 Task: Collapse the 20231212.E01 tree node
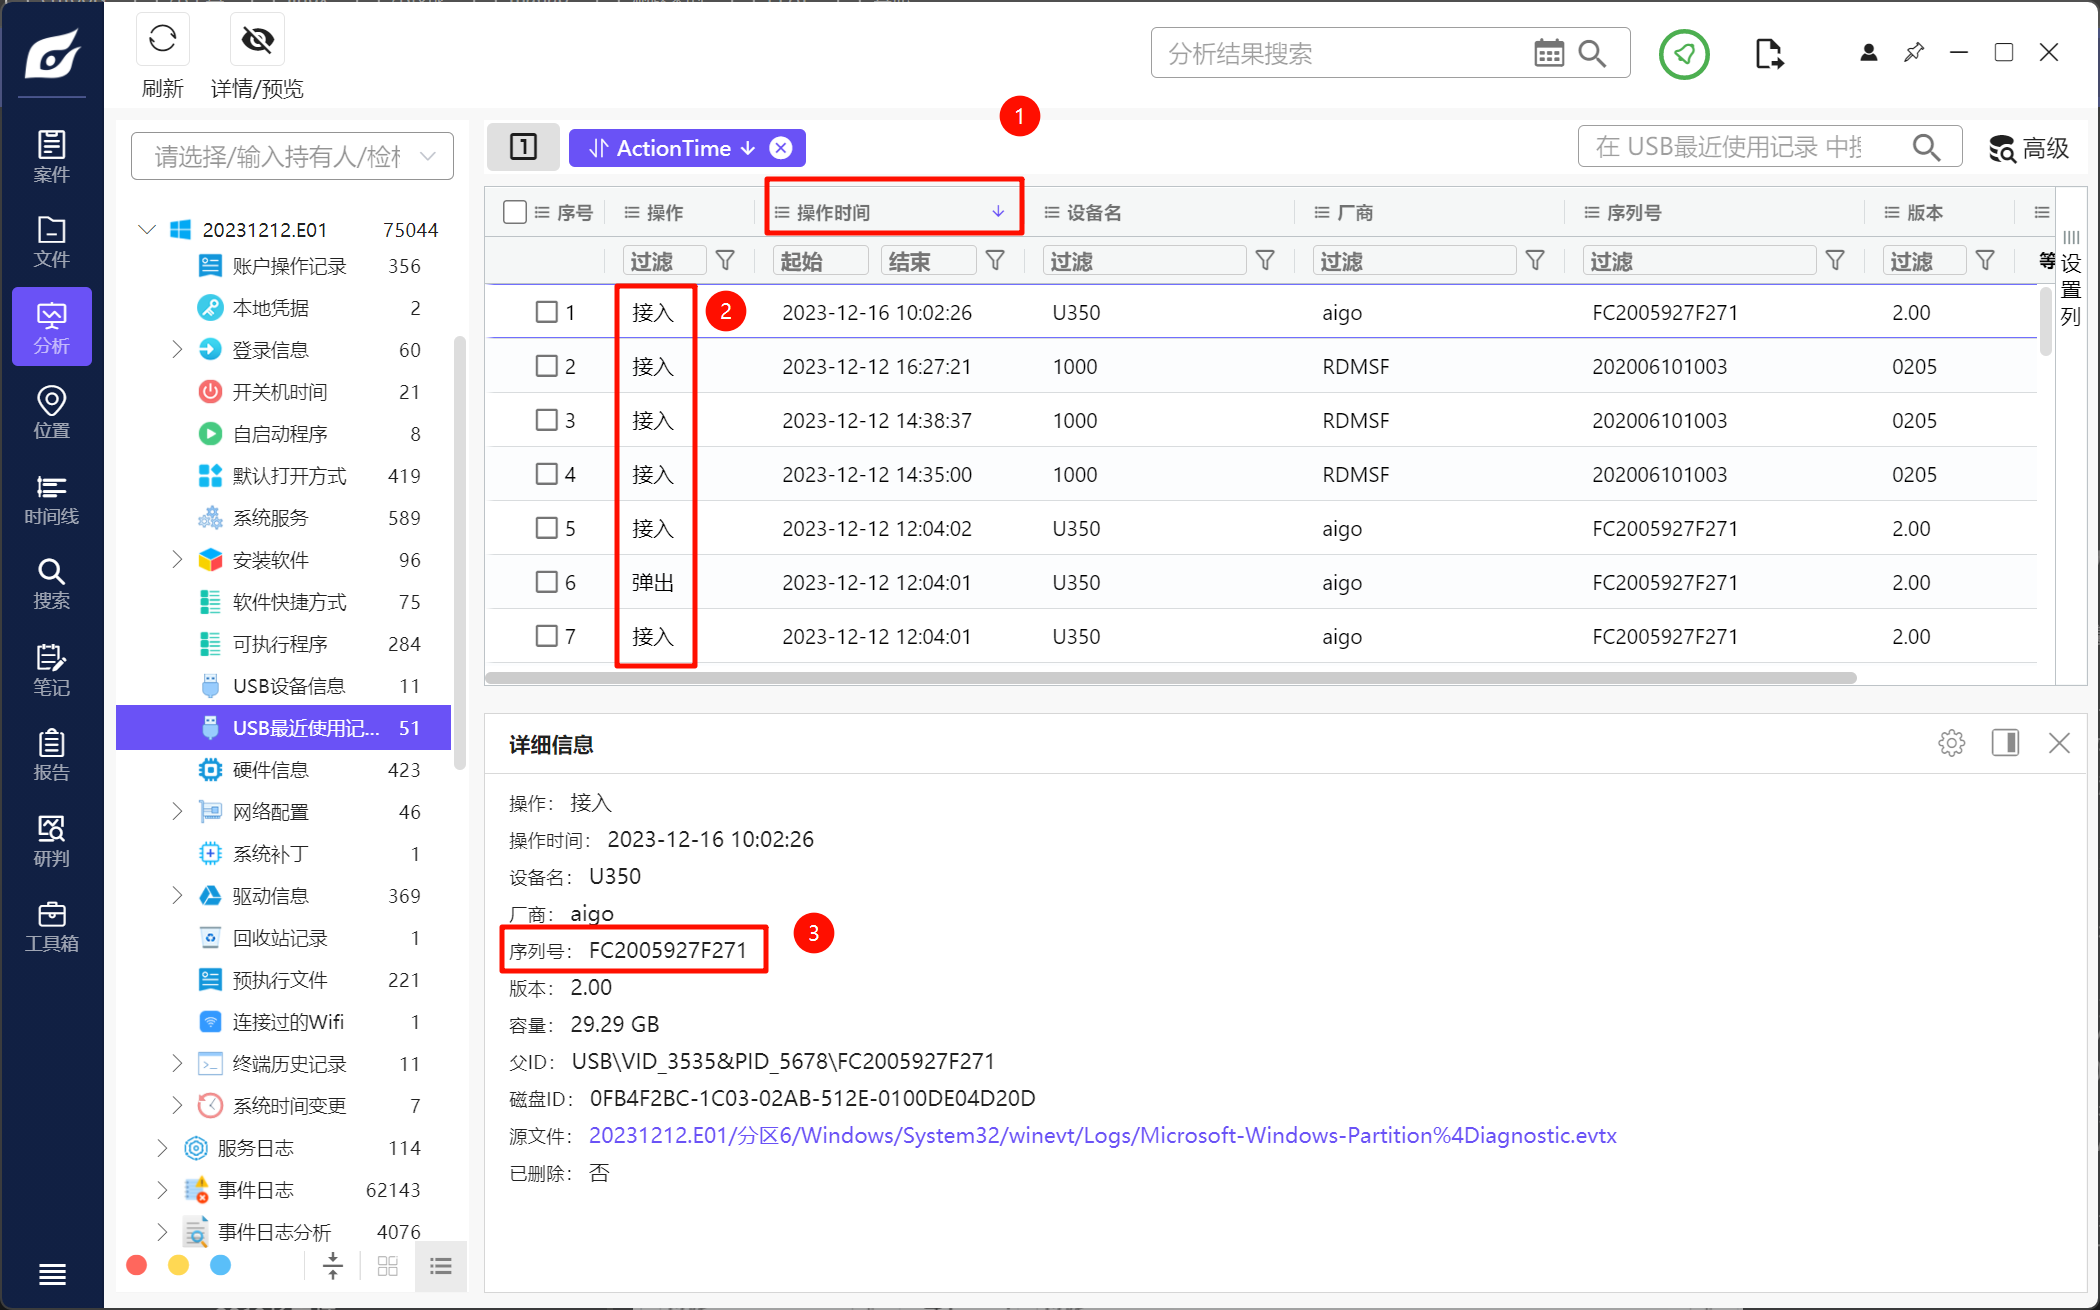[x=147, y=230]
